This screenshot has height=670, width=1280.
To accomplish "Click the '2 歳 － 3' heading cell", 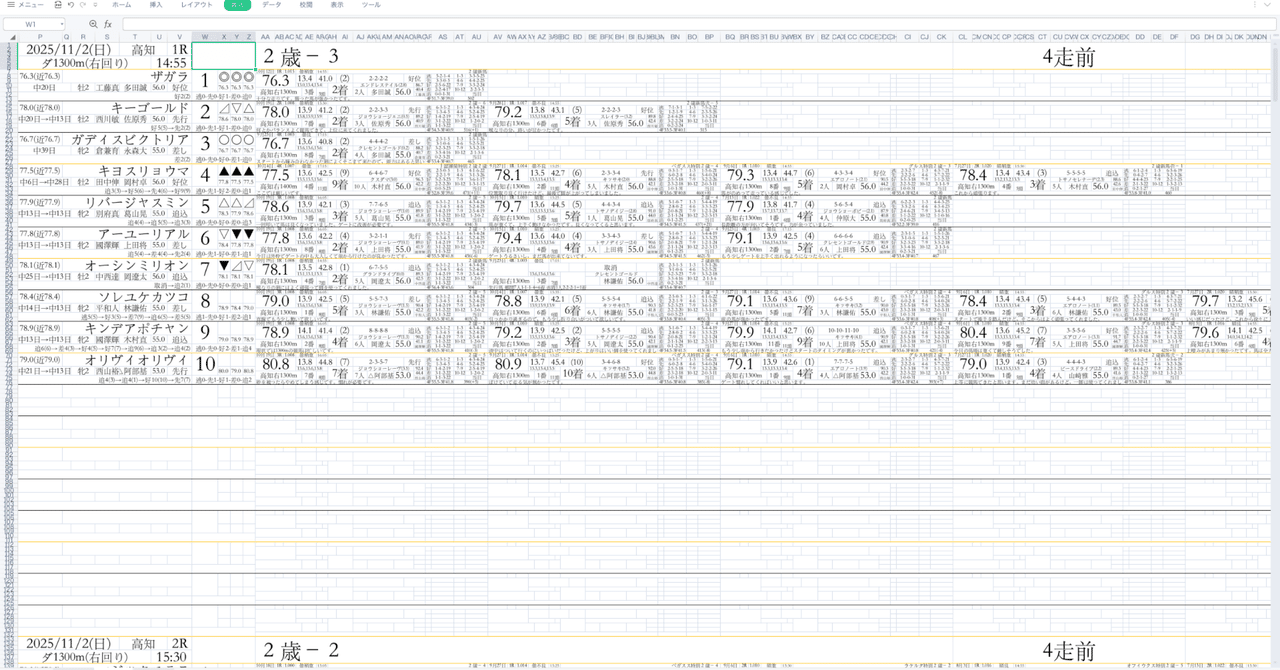I will point(300,57).
